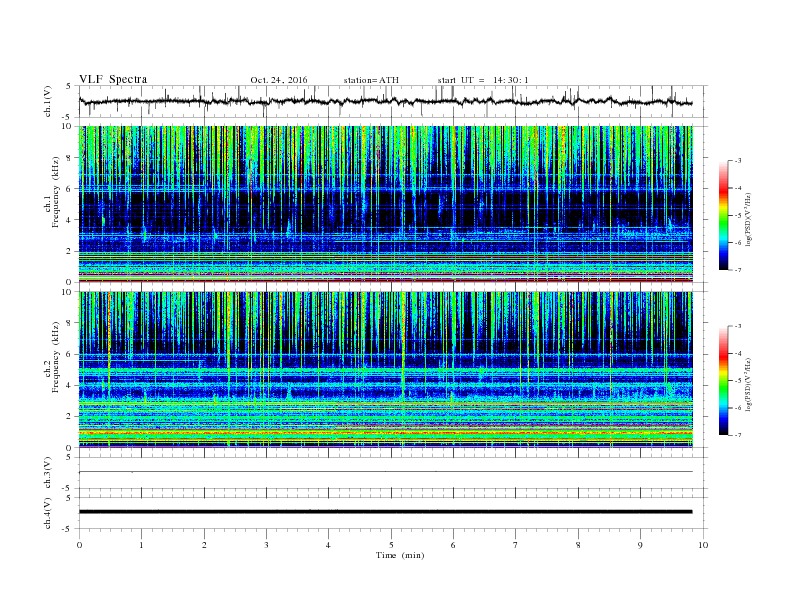The width and height of the screenshot is (792, 612).
Task: Click the ch.2 spectrogram plot
Action: 386,370
